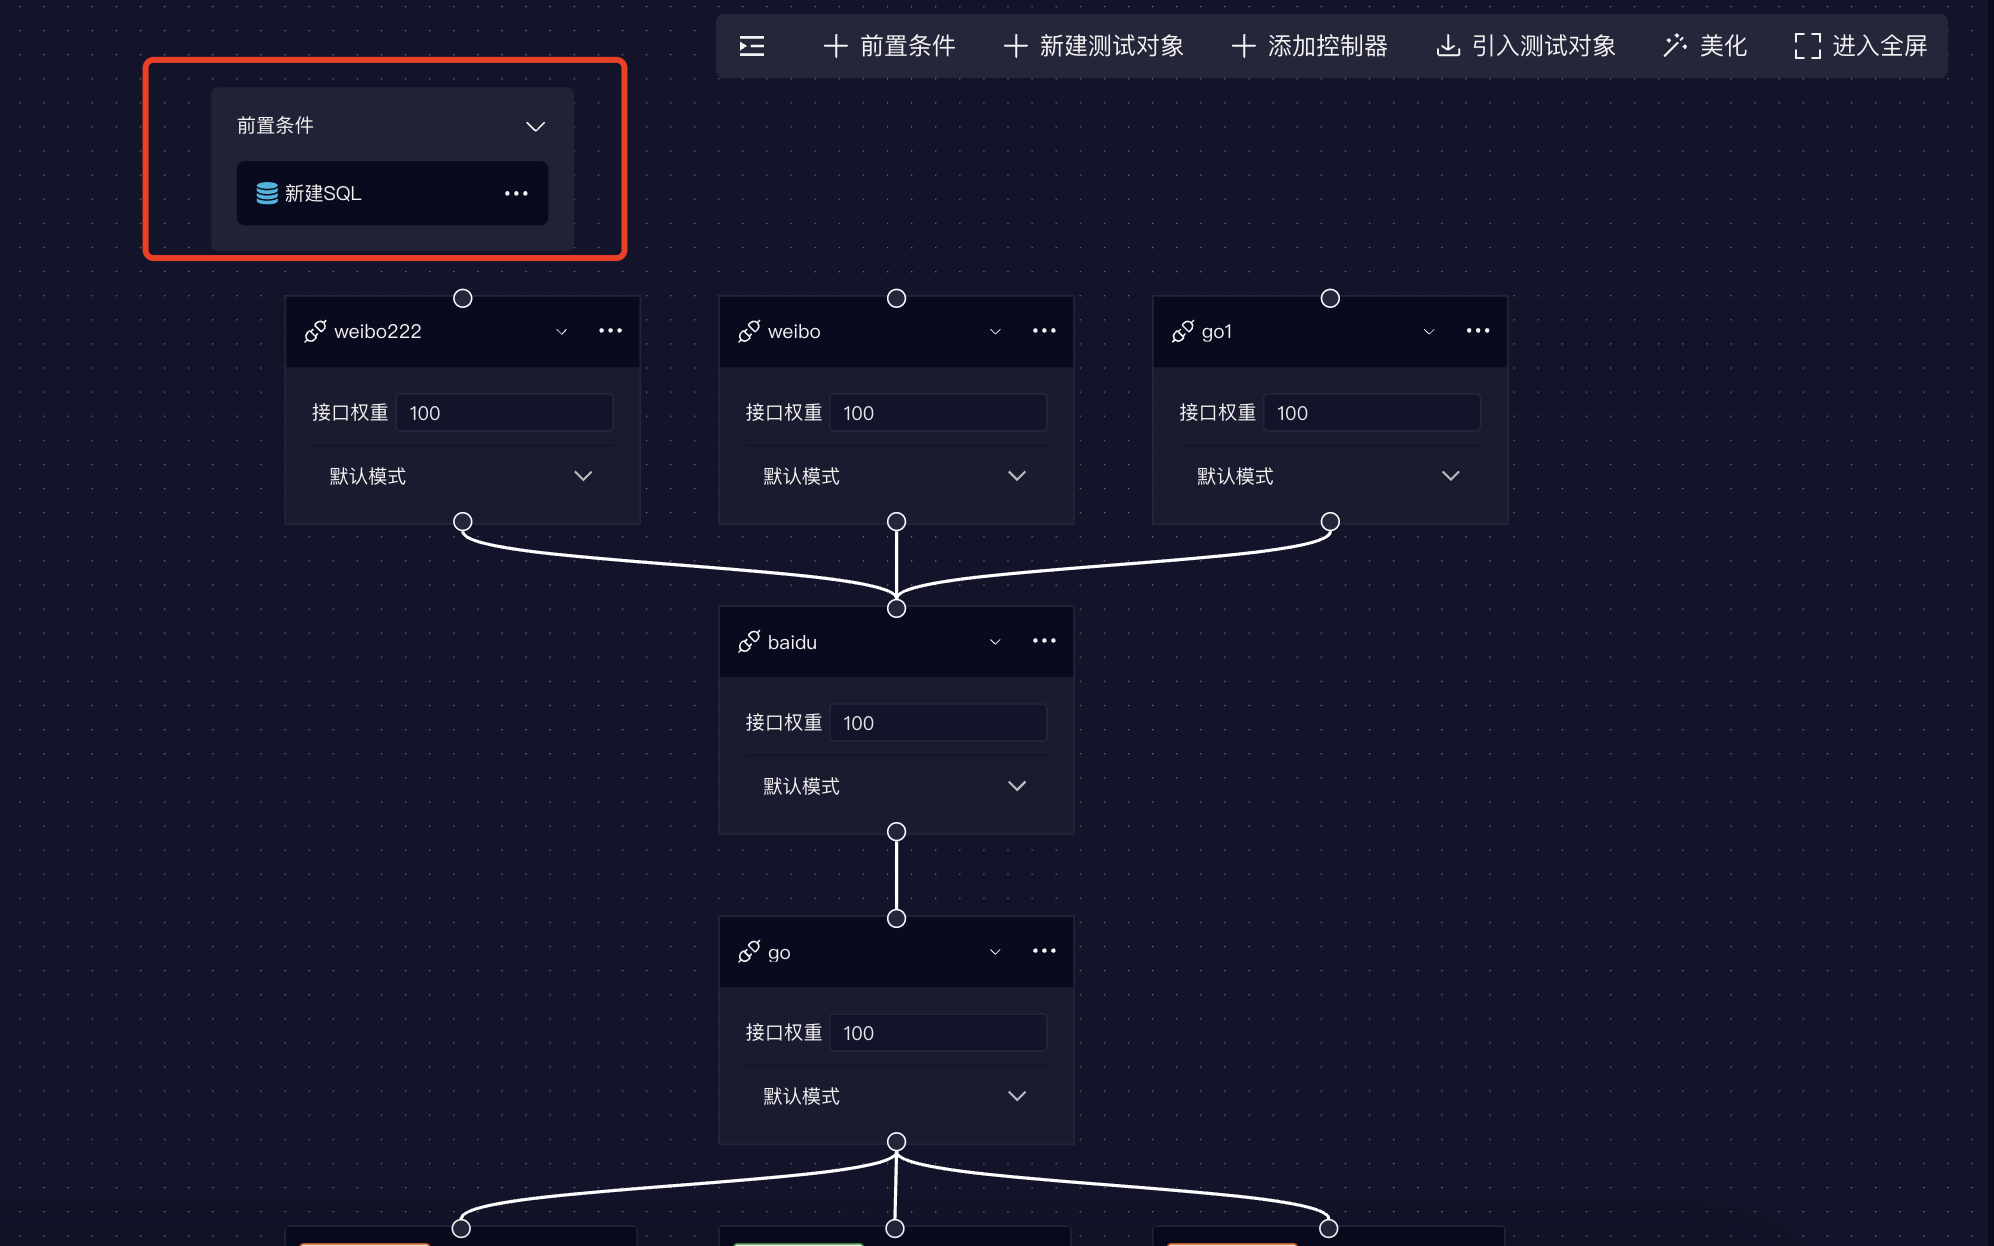Click the link icon of go node
Screen dimensions: 1994x1246
[x=749, y=951]
